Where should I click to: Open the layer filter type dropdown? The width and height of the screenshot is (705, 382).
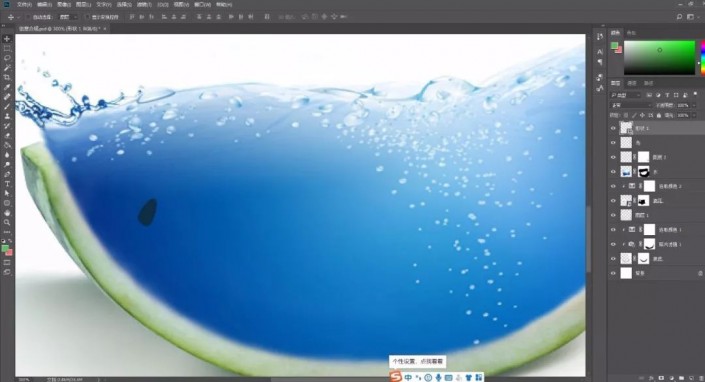625,95
